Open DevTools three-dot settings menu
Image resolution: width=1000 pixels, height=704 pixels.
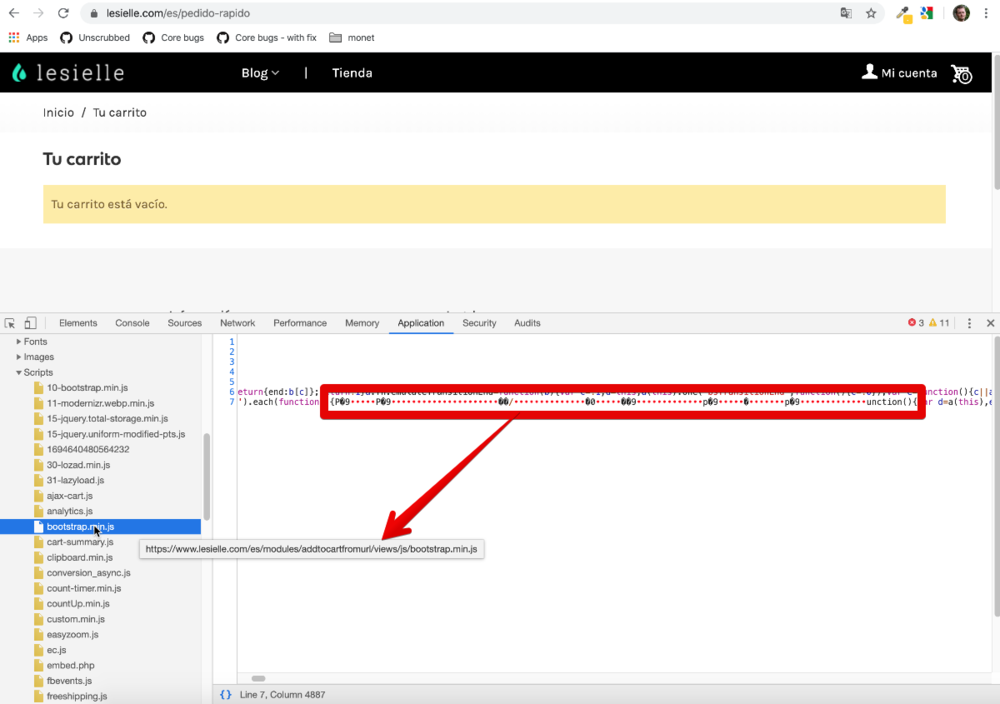(x=969, y=323)
